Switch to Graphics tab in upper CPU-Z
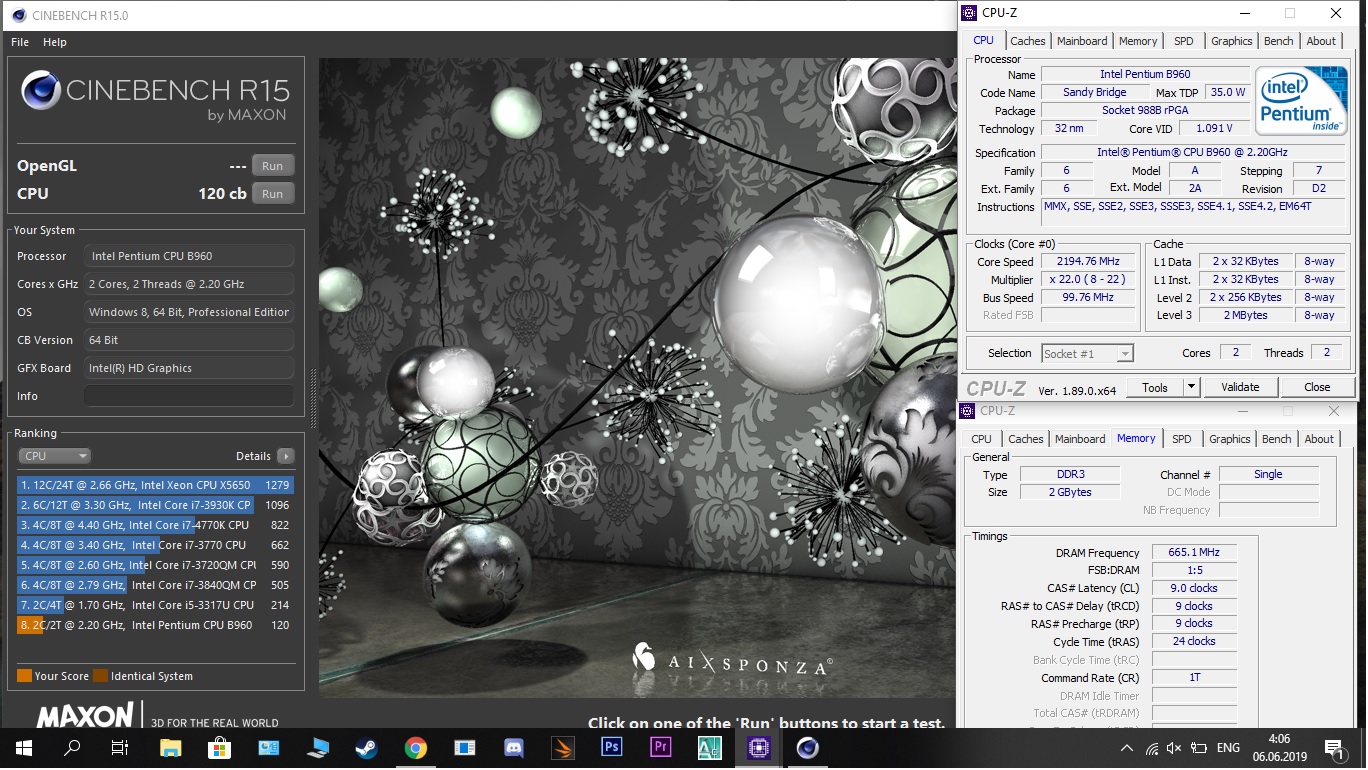Image resolution: width=1368 pixels, height=770 pixels. tap(1231, 41)
